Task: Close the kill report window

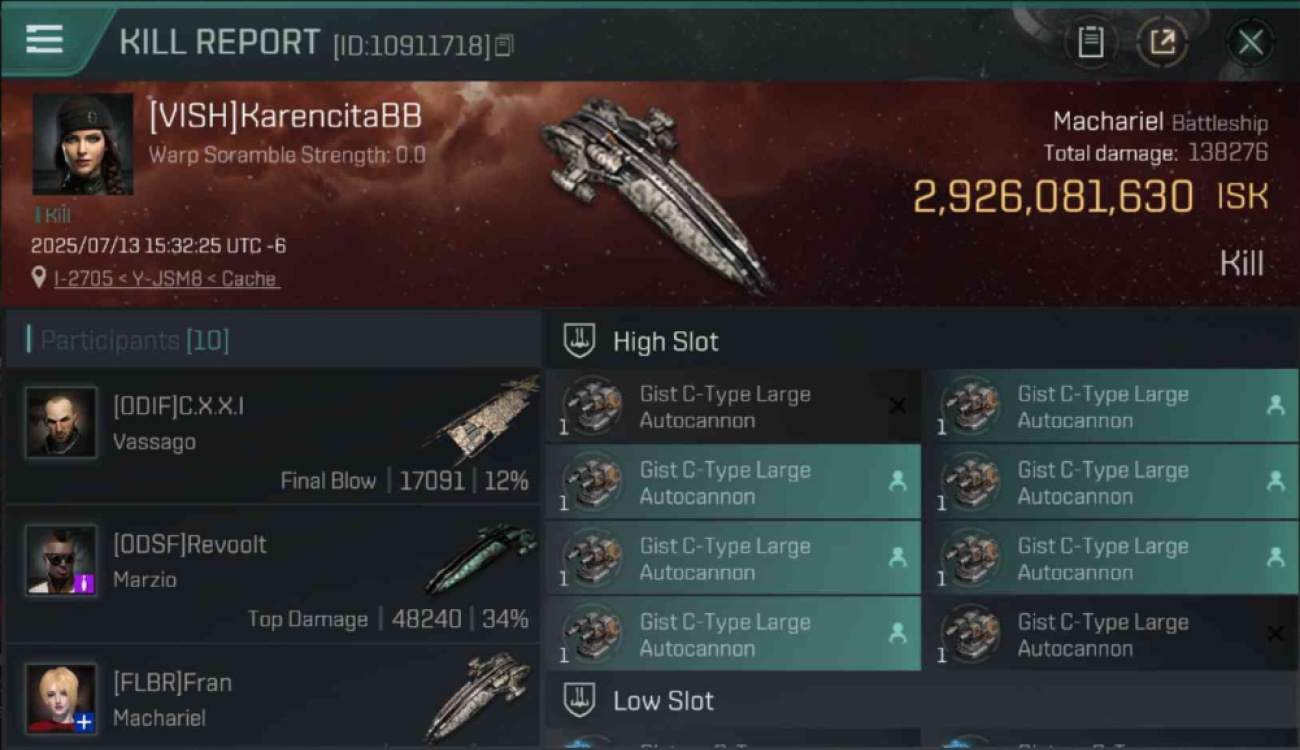Action: 1250,42
